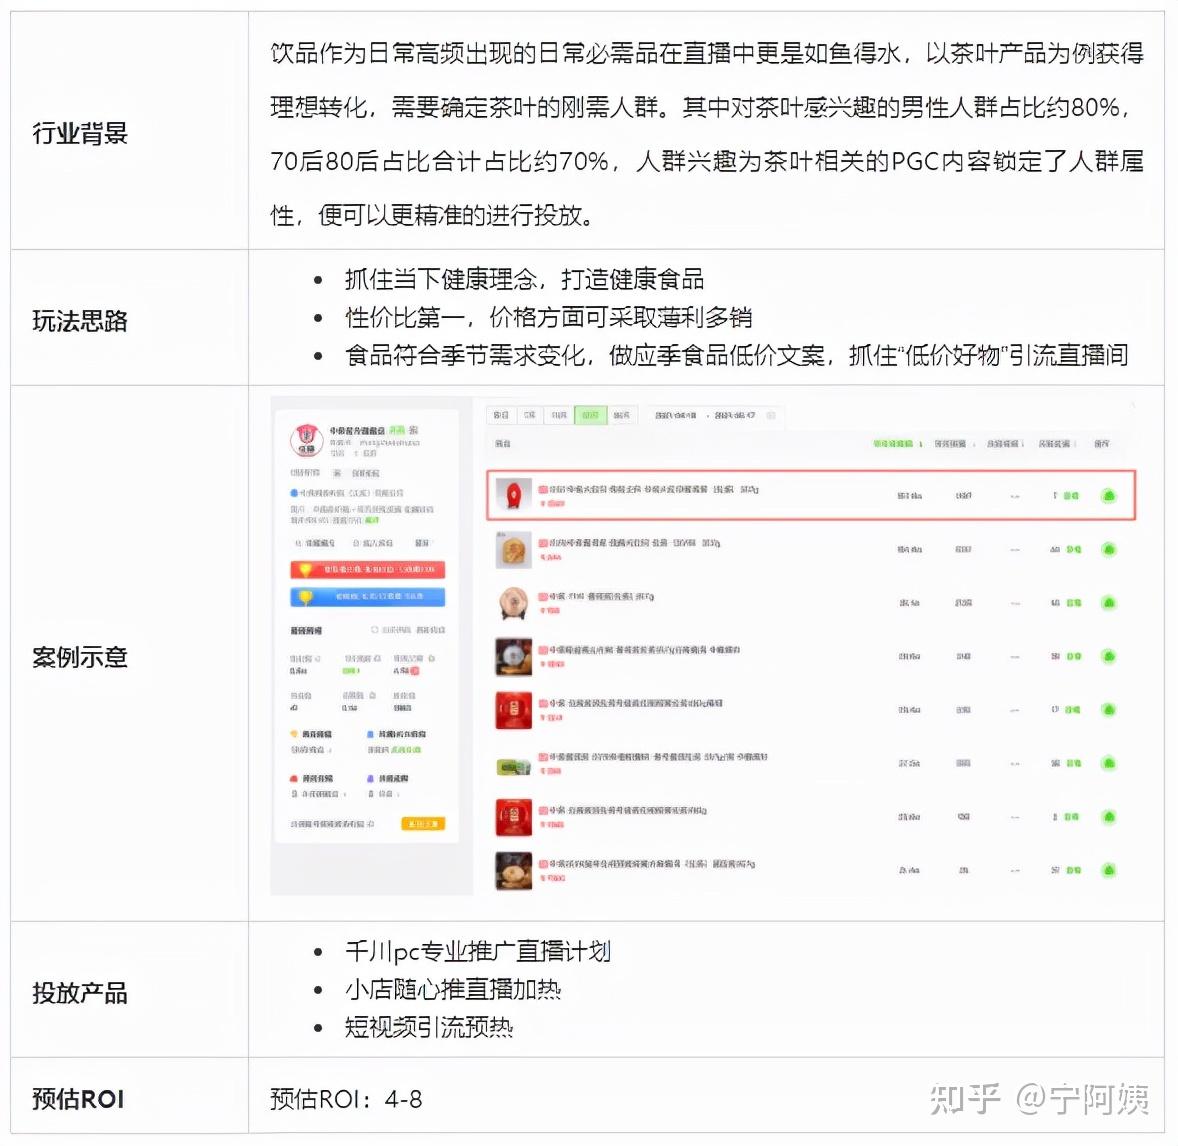
Task: Click the blue dot under the shop name
Action: click(294, 493)
